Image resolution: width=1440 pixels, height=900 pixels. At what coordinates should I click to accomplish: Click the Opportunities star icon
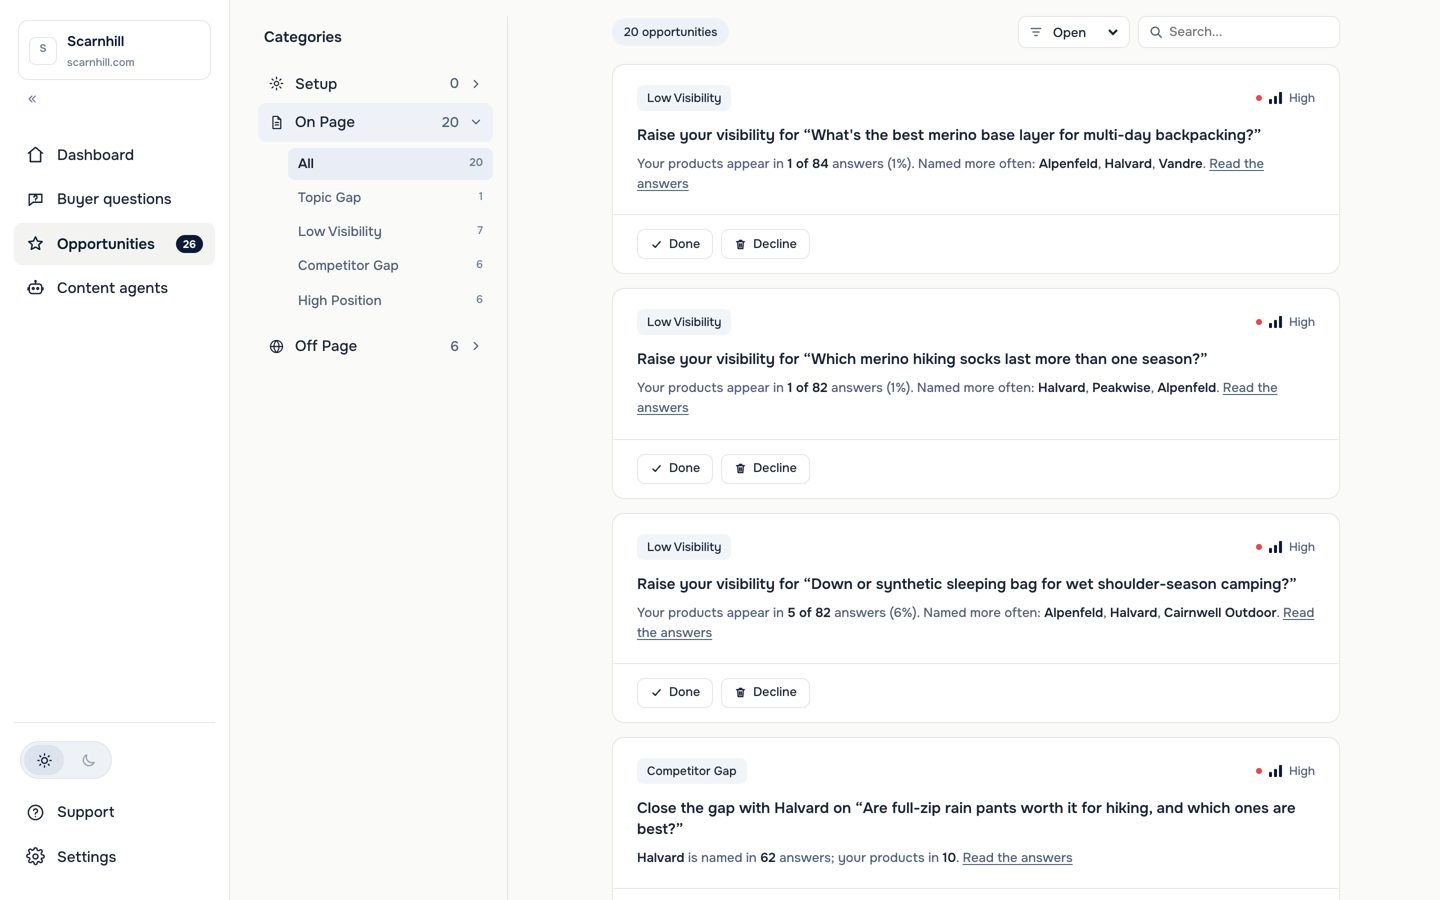(35, 244)
